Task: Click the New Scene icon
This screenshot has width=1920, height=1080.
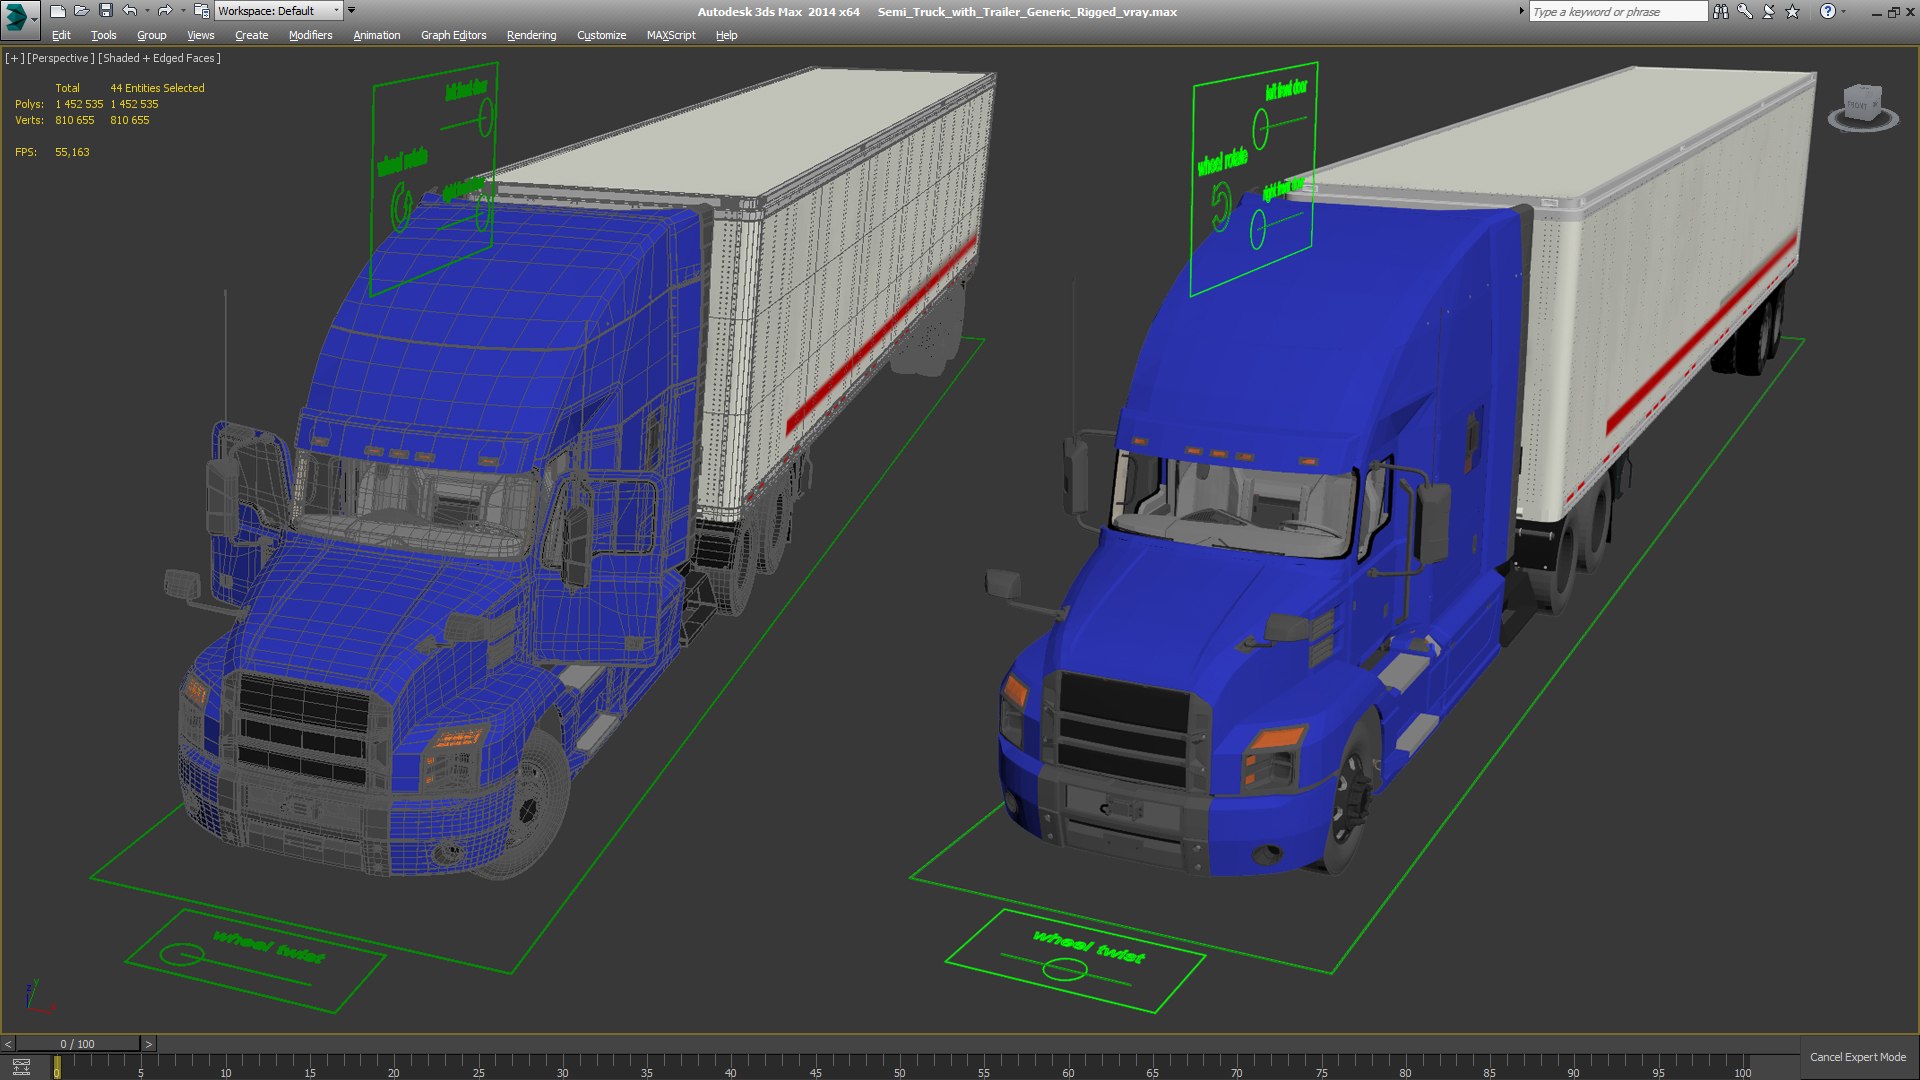Action: coord(58,11)
